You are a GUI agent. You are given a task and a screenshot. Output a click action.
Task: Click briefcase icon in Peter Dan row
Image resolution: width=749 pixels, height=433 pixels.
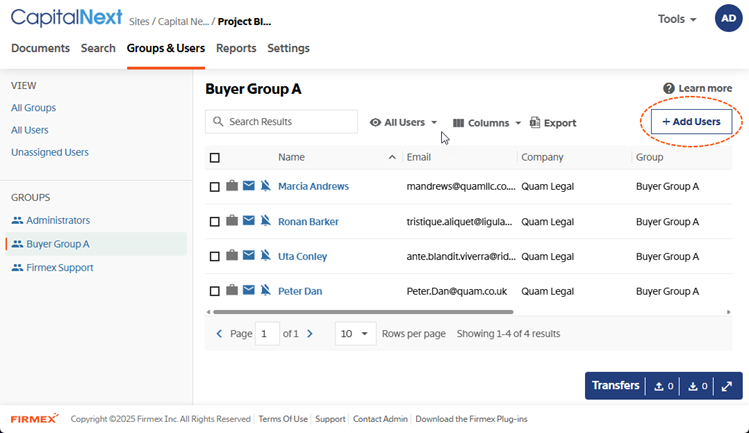232,290
